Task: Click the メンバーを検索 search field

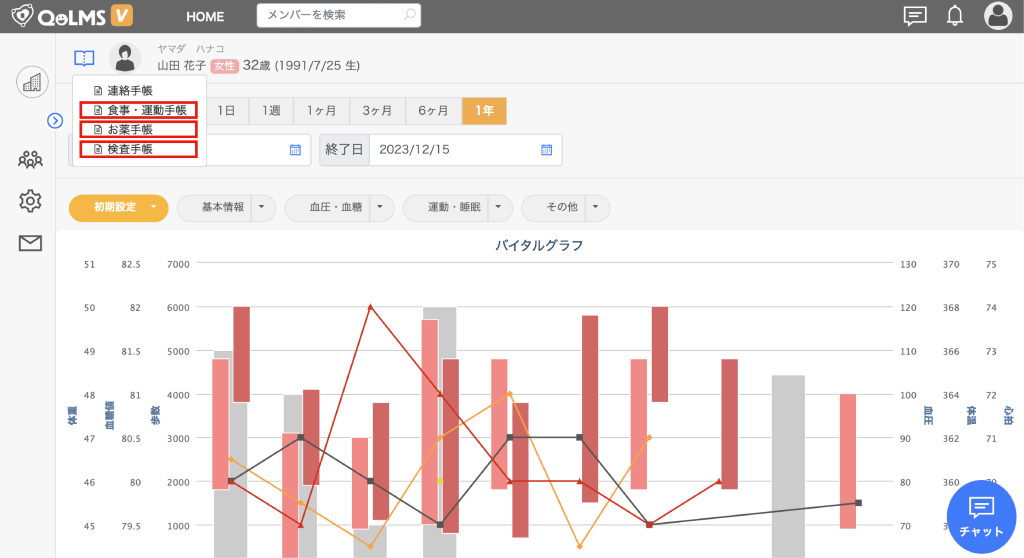Action: tap(328, 16)
